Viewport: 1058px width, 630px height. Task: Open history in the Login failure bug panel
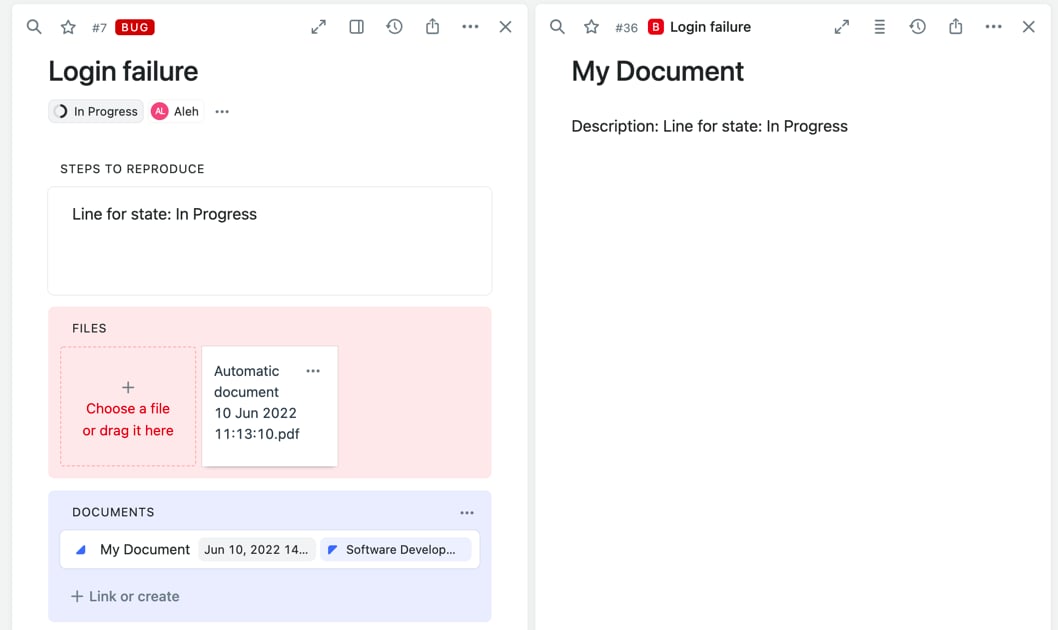pos(395,27)
